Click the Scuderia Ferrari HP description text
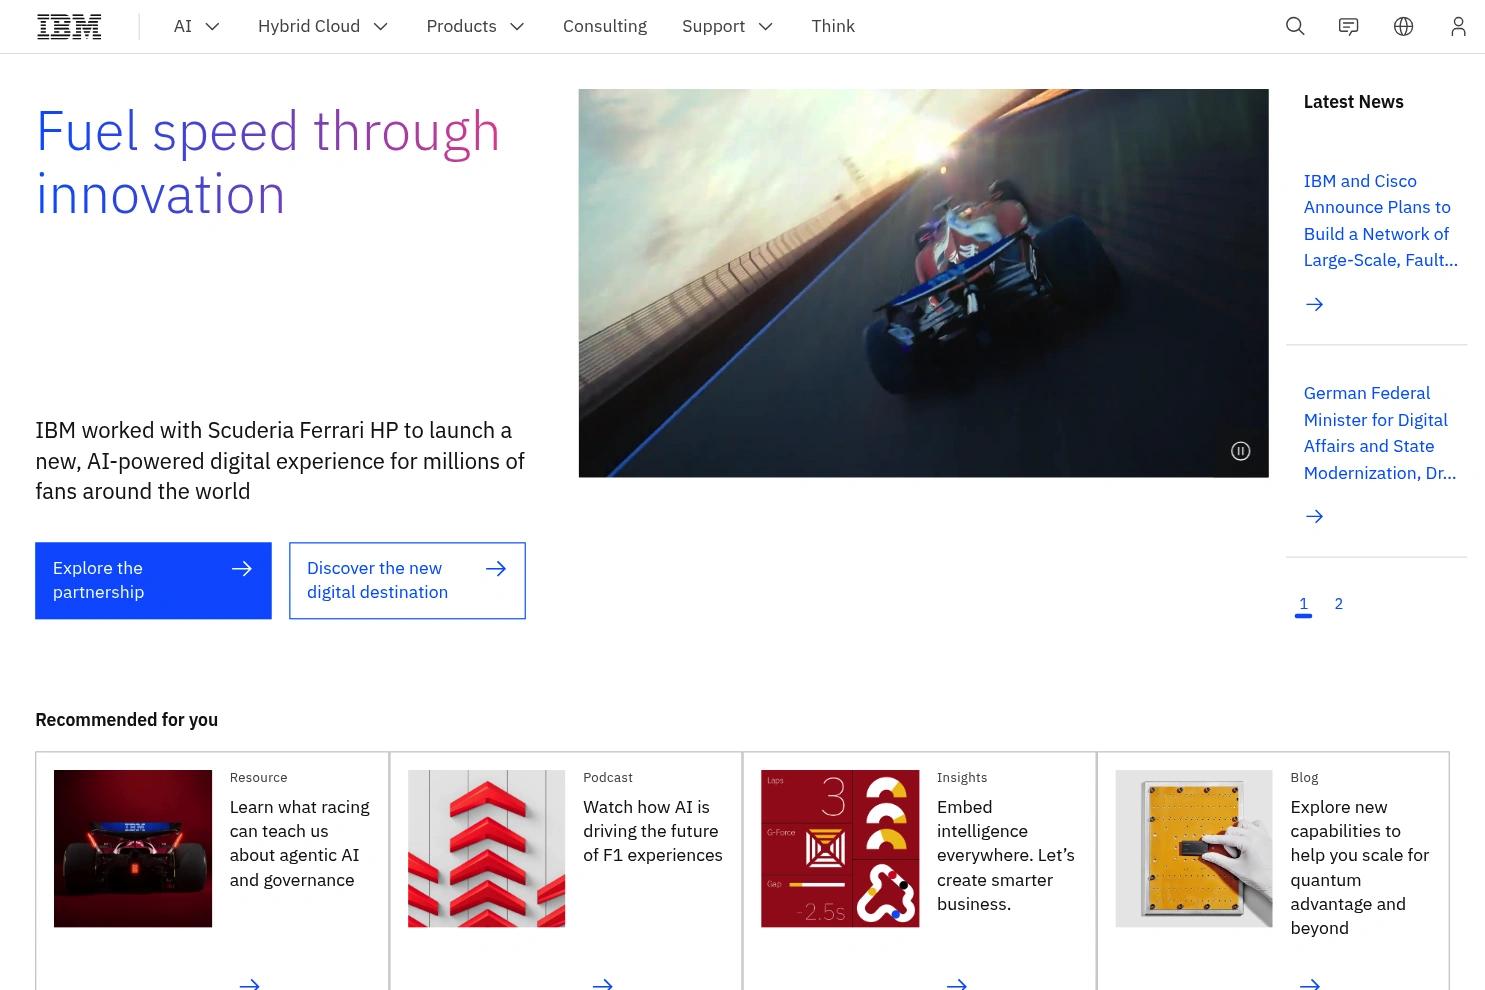Viewport: 1485px width, 990px height. point(280,461)
